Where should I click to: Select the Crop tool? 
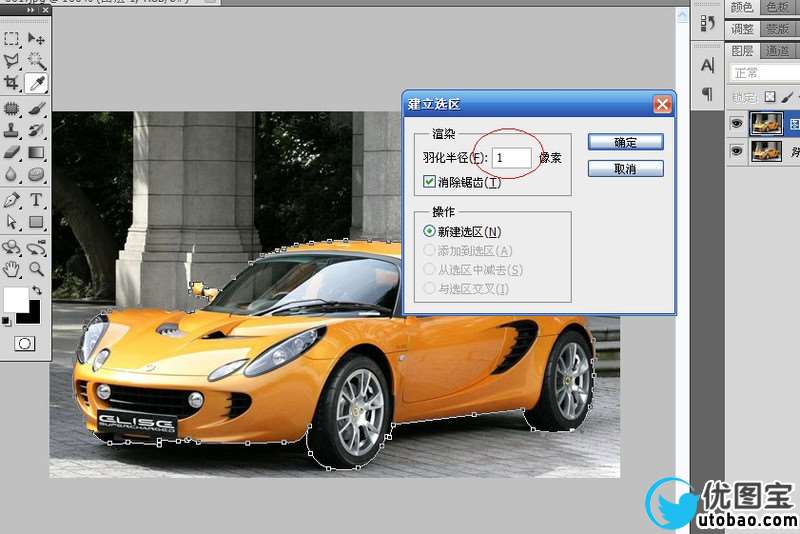pos(12,83)
